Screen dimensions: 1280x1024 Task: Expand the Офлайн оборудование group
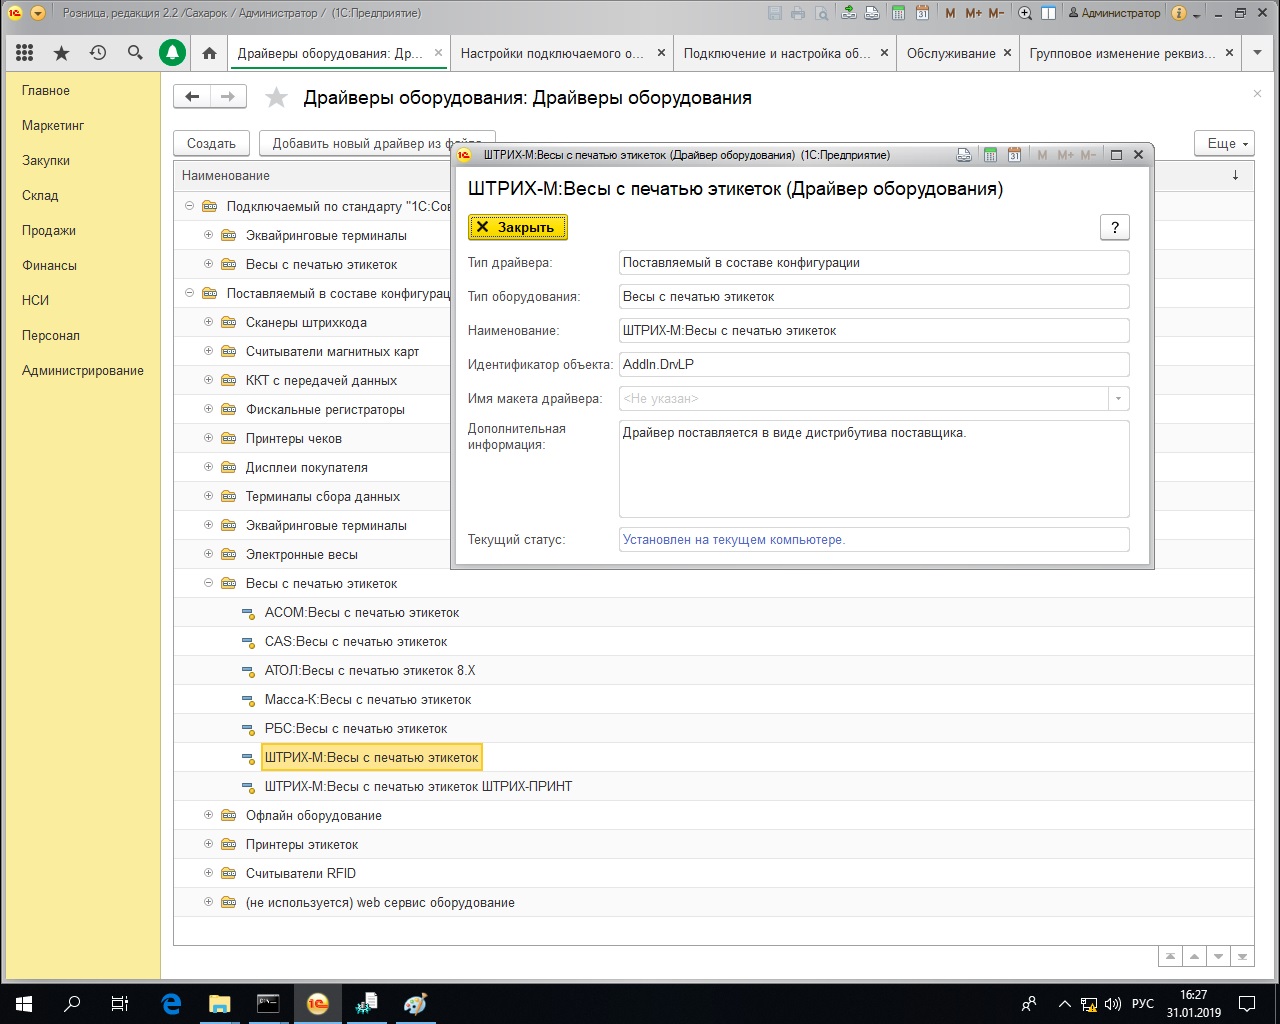pos(208,815)
